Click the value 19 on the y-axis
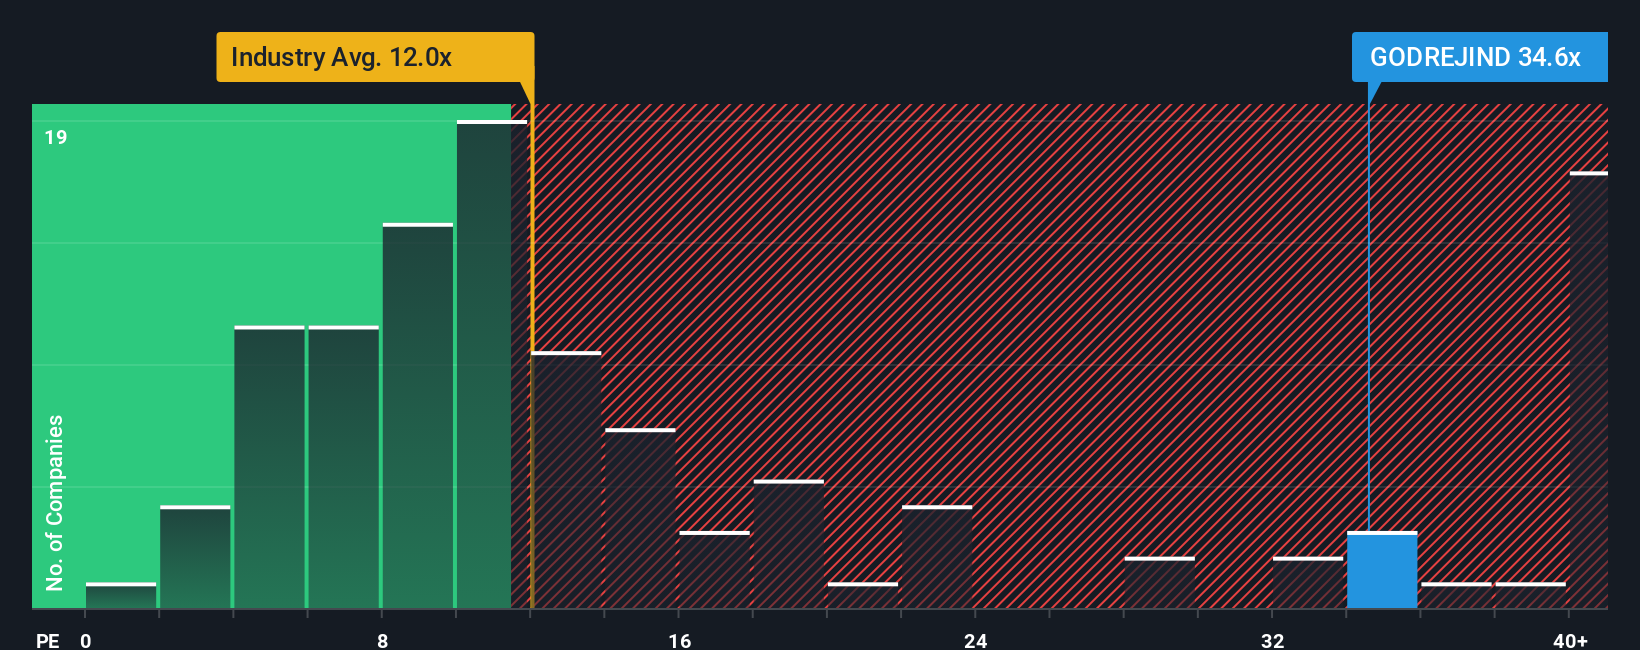The image size is (1640, 650). pos(56,137)
